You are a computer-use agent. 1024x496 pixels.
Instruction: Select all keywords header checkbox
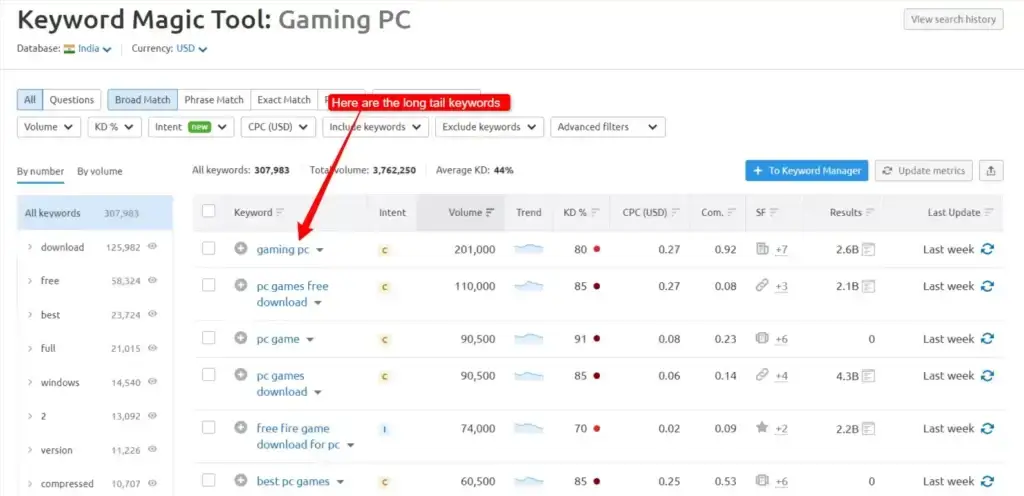[208, 211]
